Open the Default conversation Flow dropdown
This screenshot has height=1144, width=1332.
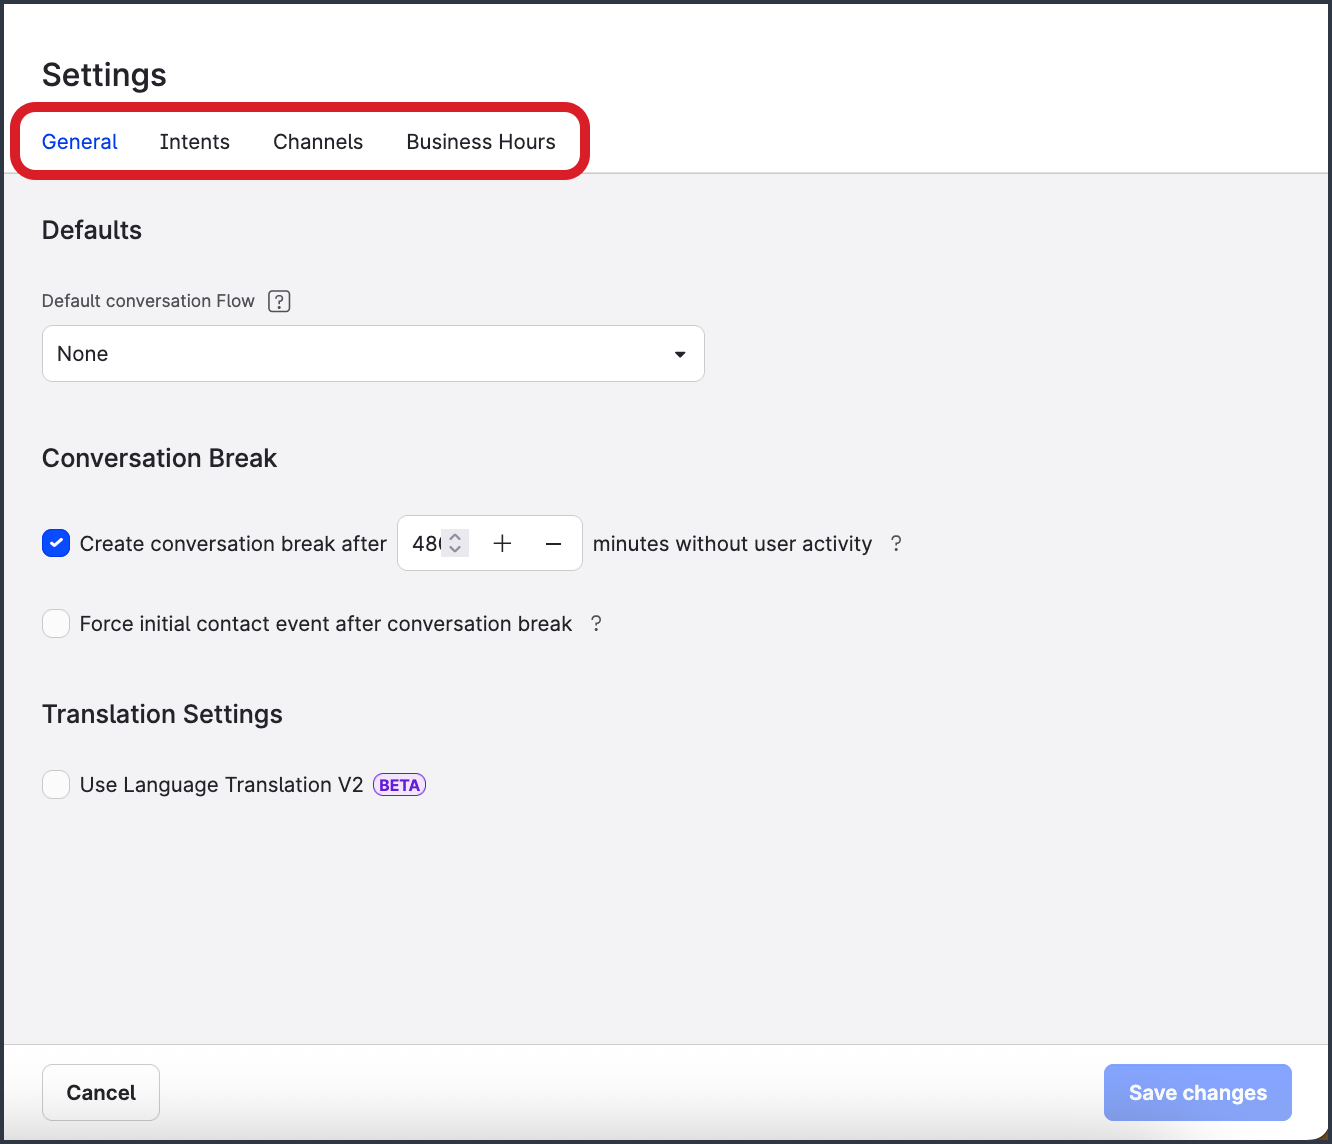tap(373, 353)
